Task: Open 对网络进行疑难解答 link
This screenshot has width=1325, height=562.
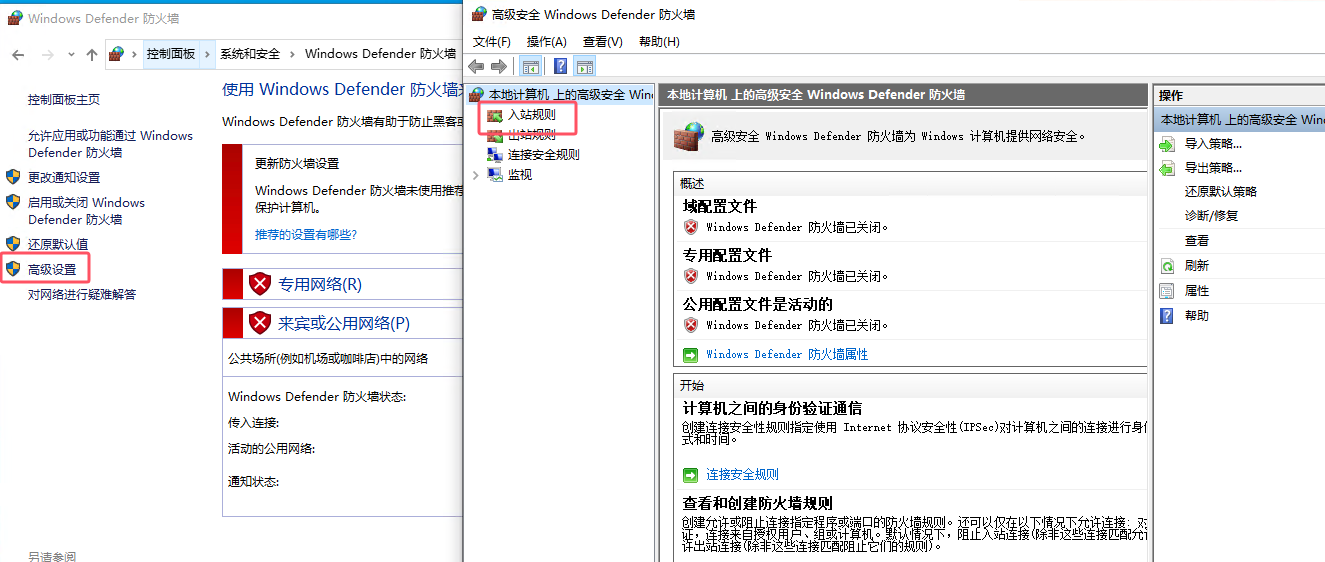Action: point(82,295)
